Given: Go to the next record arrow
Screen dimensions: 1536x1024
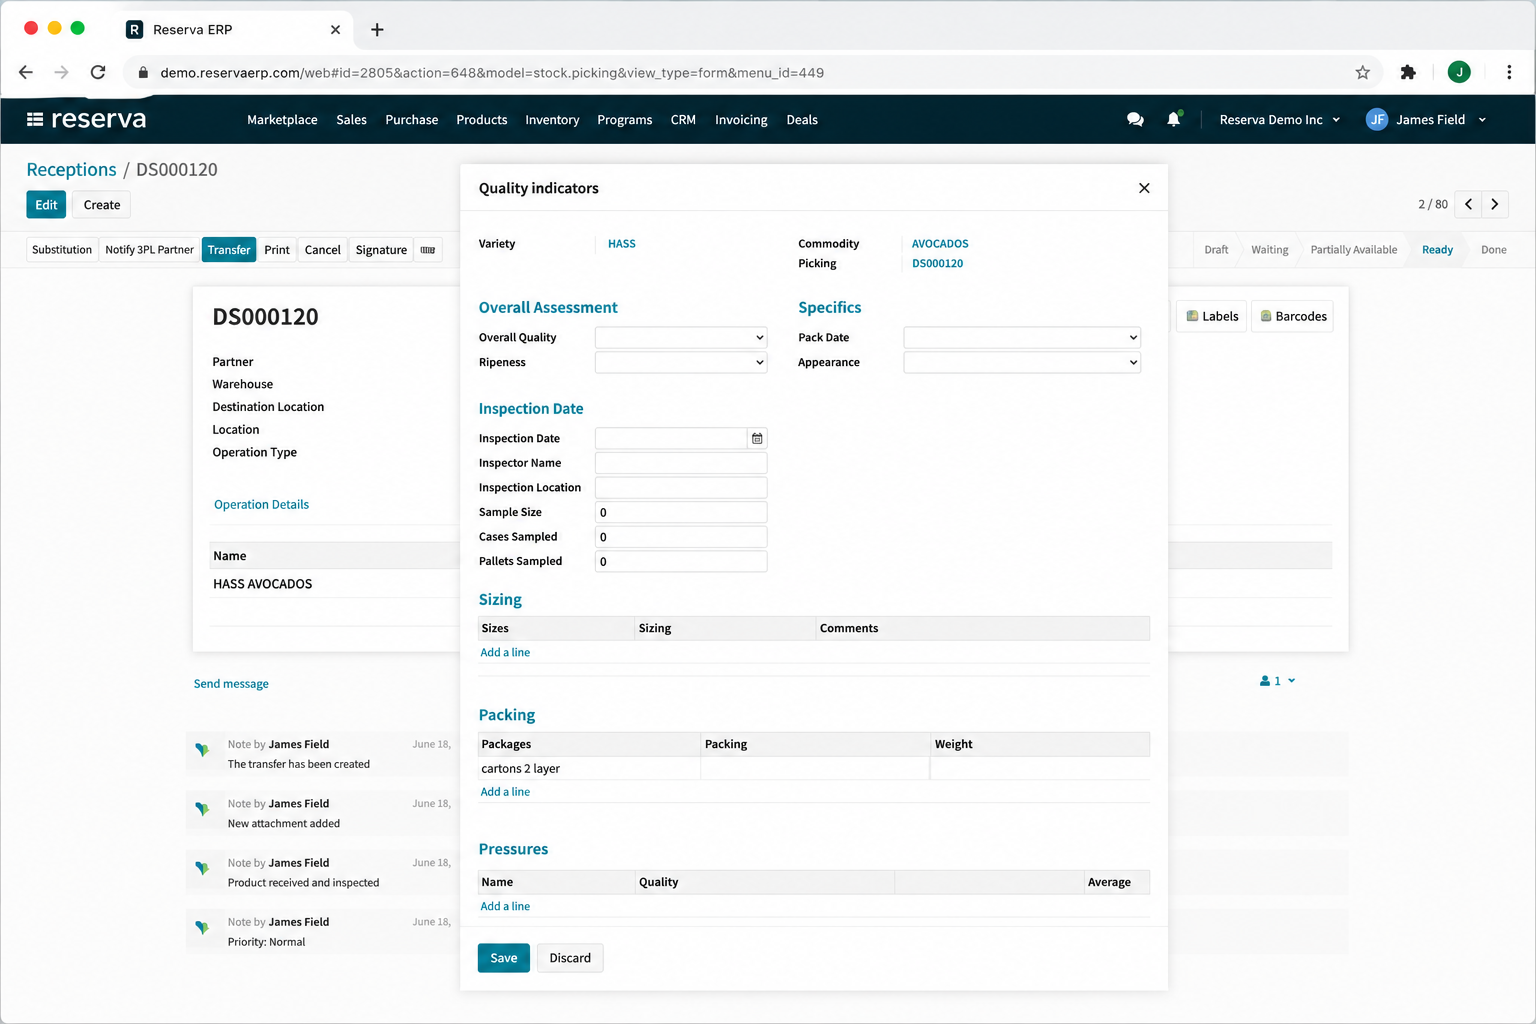Looking at the screenshot, I should coord(1495,204).
